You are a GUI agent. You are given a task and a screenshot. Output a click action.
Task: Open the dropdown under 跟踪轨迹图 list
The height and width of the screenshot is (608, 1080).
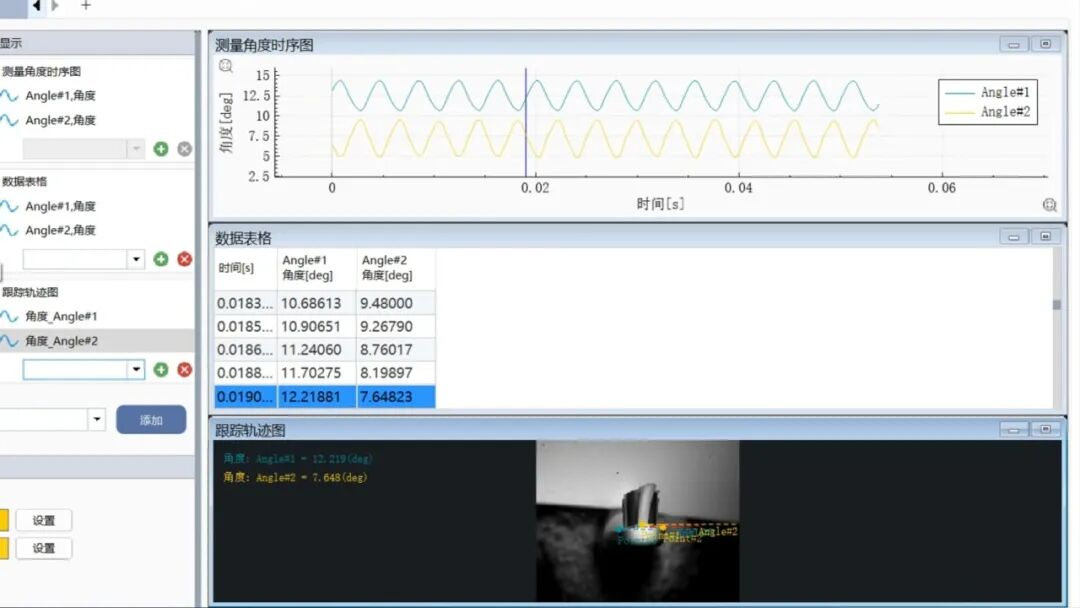(x=136, y=370)
